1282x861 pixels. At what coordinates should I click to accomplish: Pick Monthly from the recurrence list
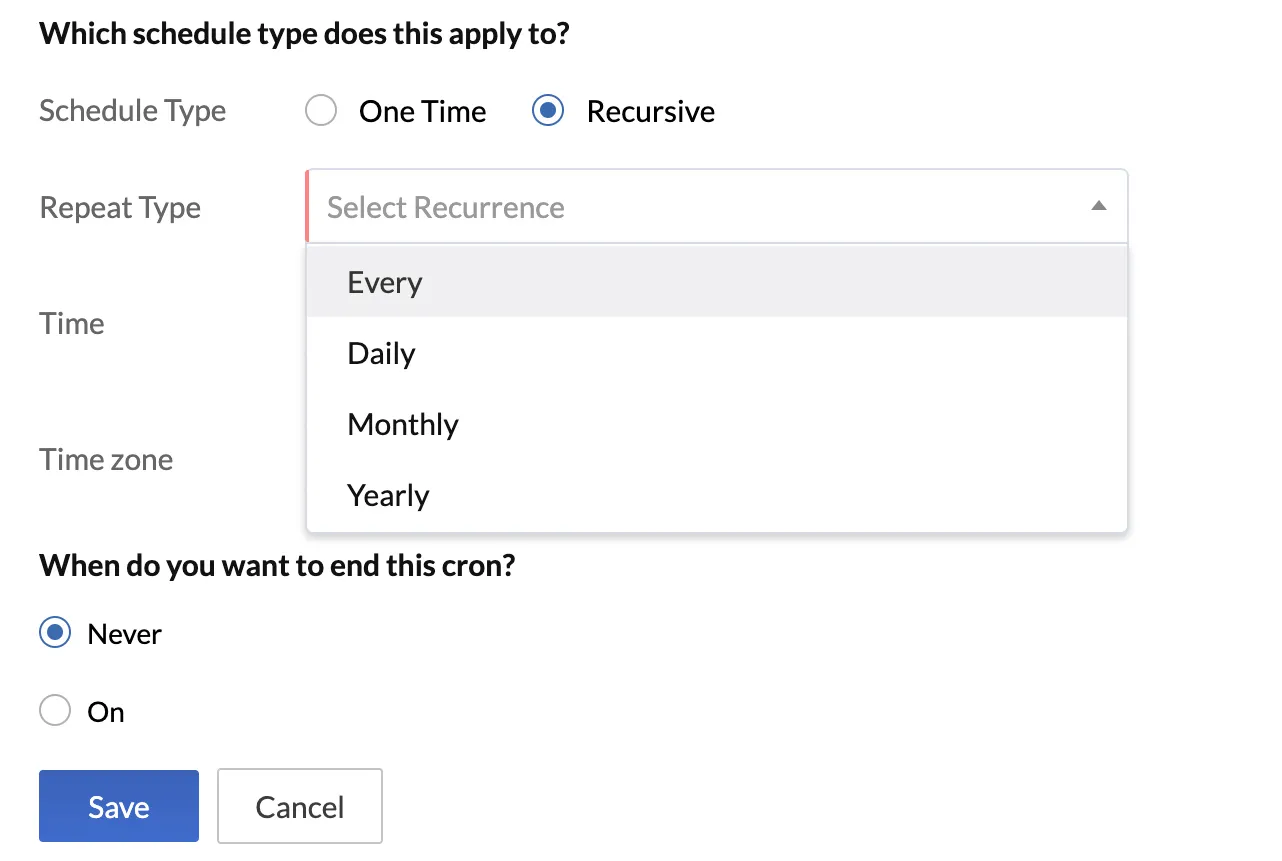(x=717, y=424)
